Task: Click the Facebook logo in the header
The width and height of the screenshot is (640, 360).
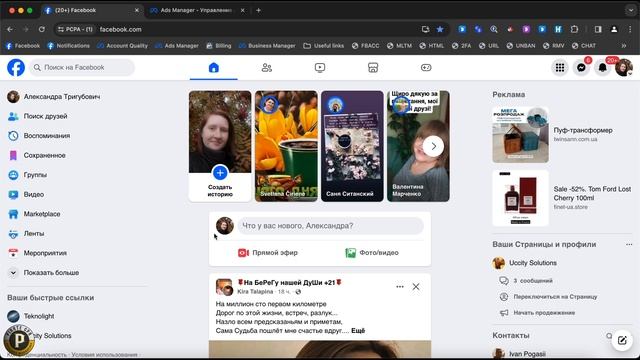Action: point(16,68)
